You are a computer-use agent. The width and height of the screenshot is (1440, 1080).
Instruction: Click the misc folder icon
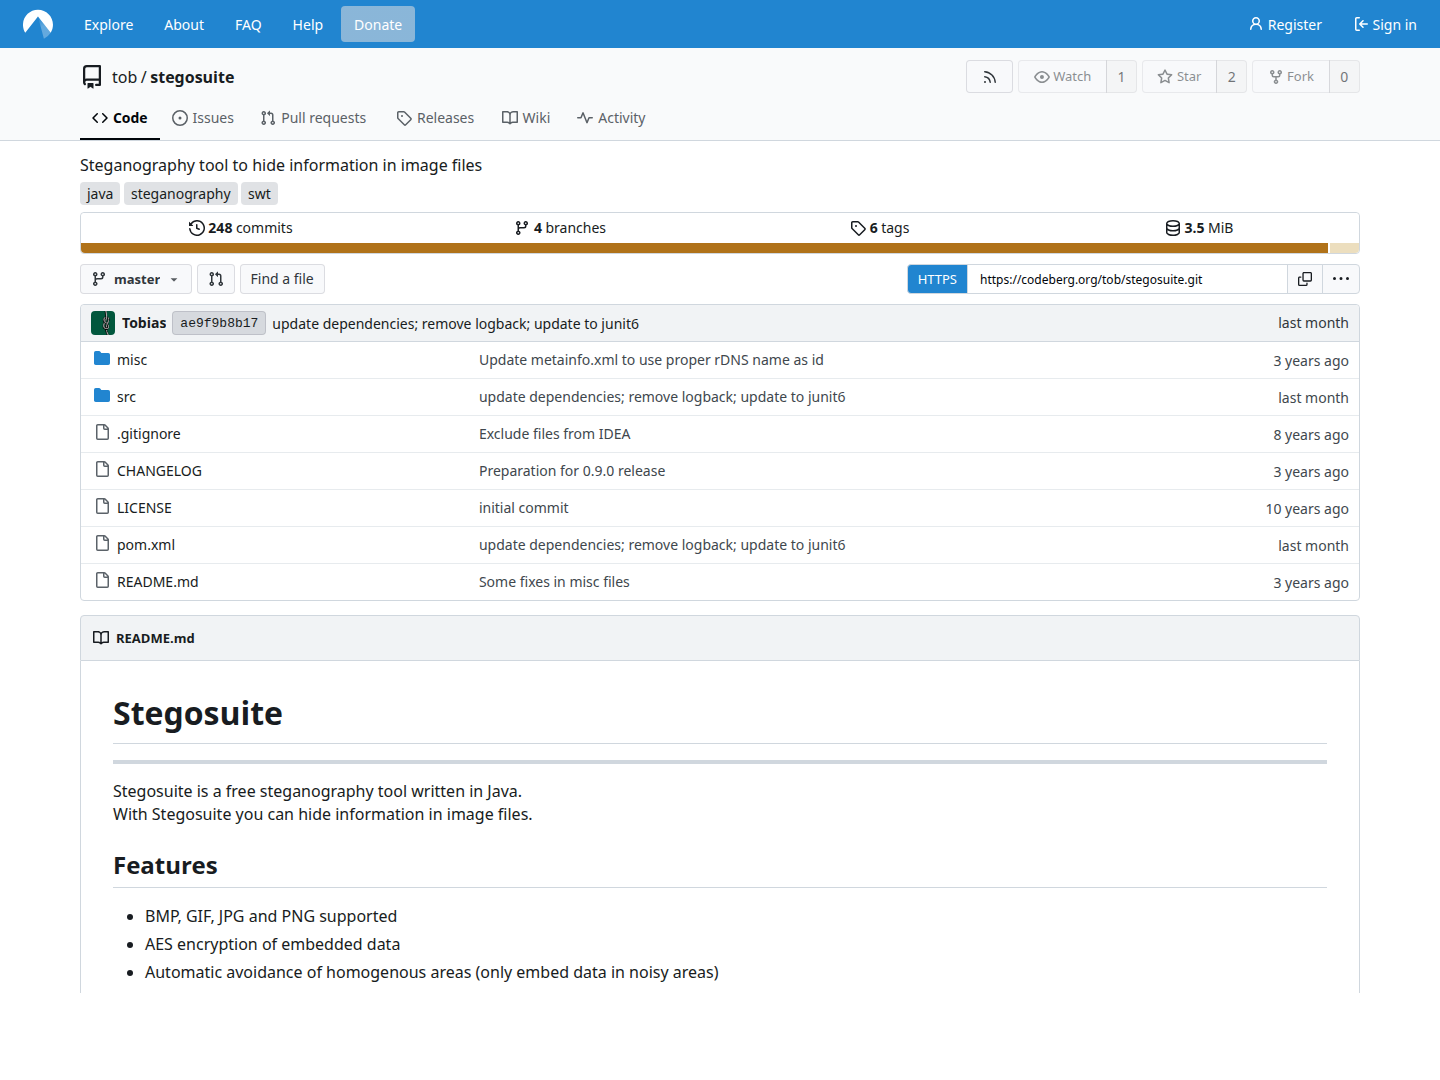pyautogui.click(x=102, y=359)
